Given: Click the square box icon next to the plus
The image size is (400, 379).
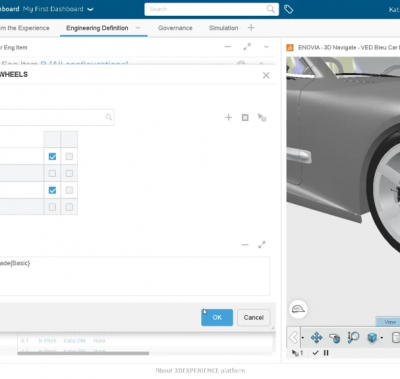Looking at the screenshot, I should click(245, 118).
